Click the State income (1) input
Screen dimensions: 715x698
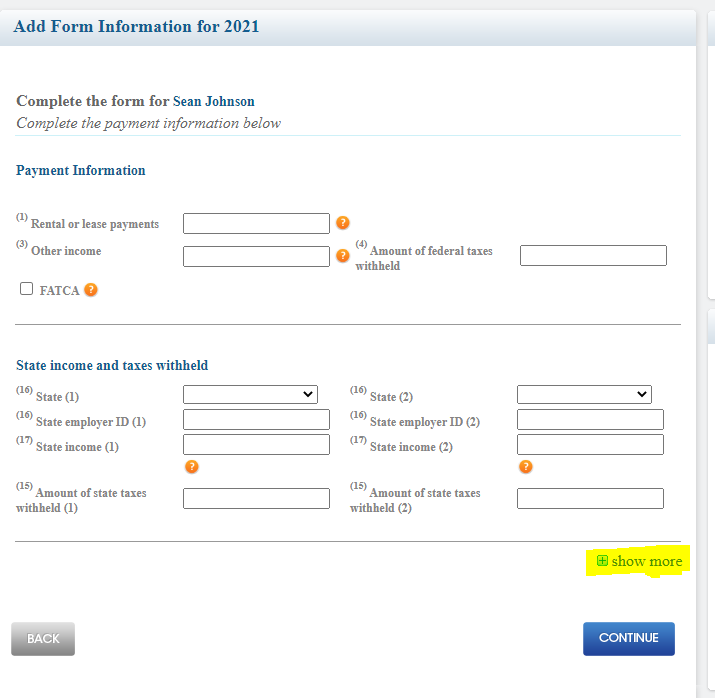click(256, 445)
